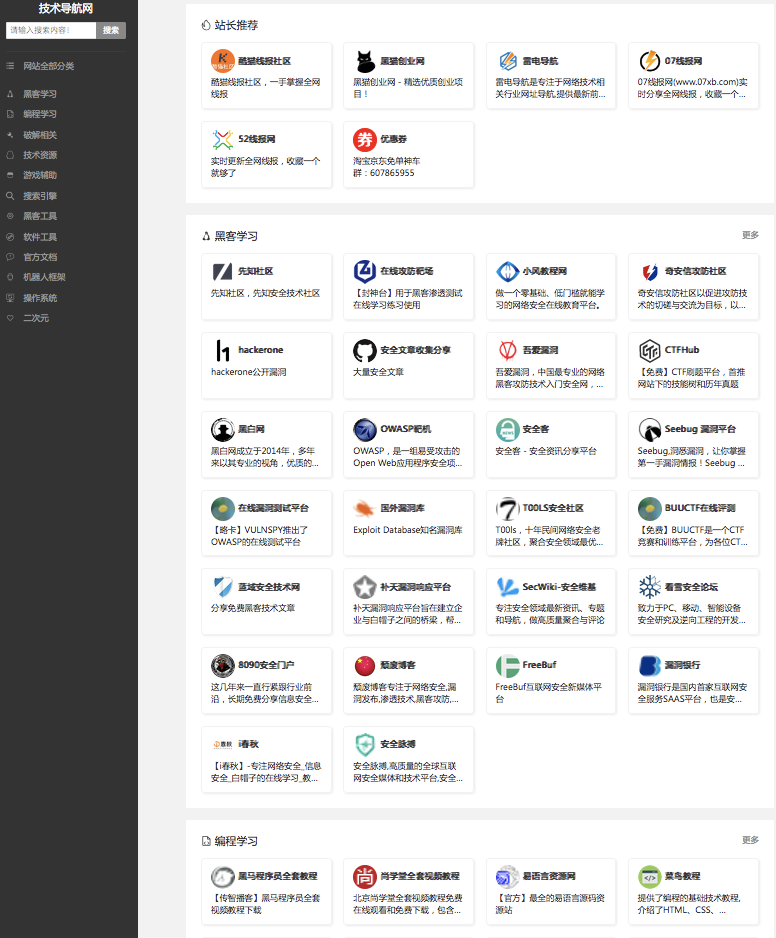776x938 pixels.
Task: Click '分享免费黑客技术文章' description text
Action: pos(252,608)
